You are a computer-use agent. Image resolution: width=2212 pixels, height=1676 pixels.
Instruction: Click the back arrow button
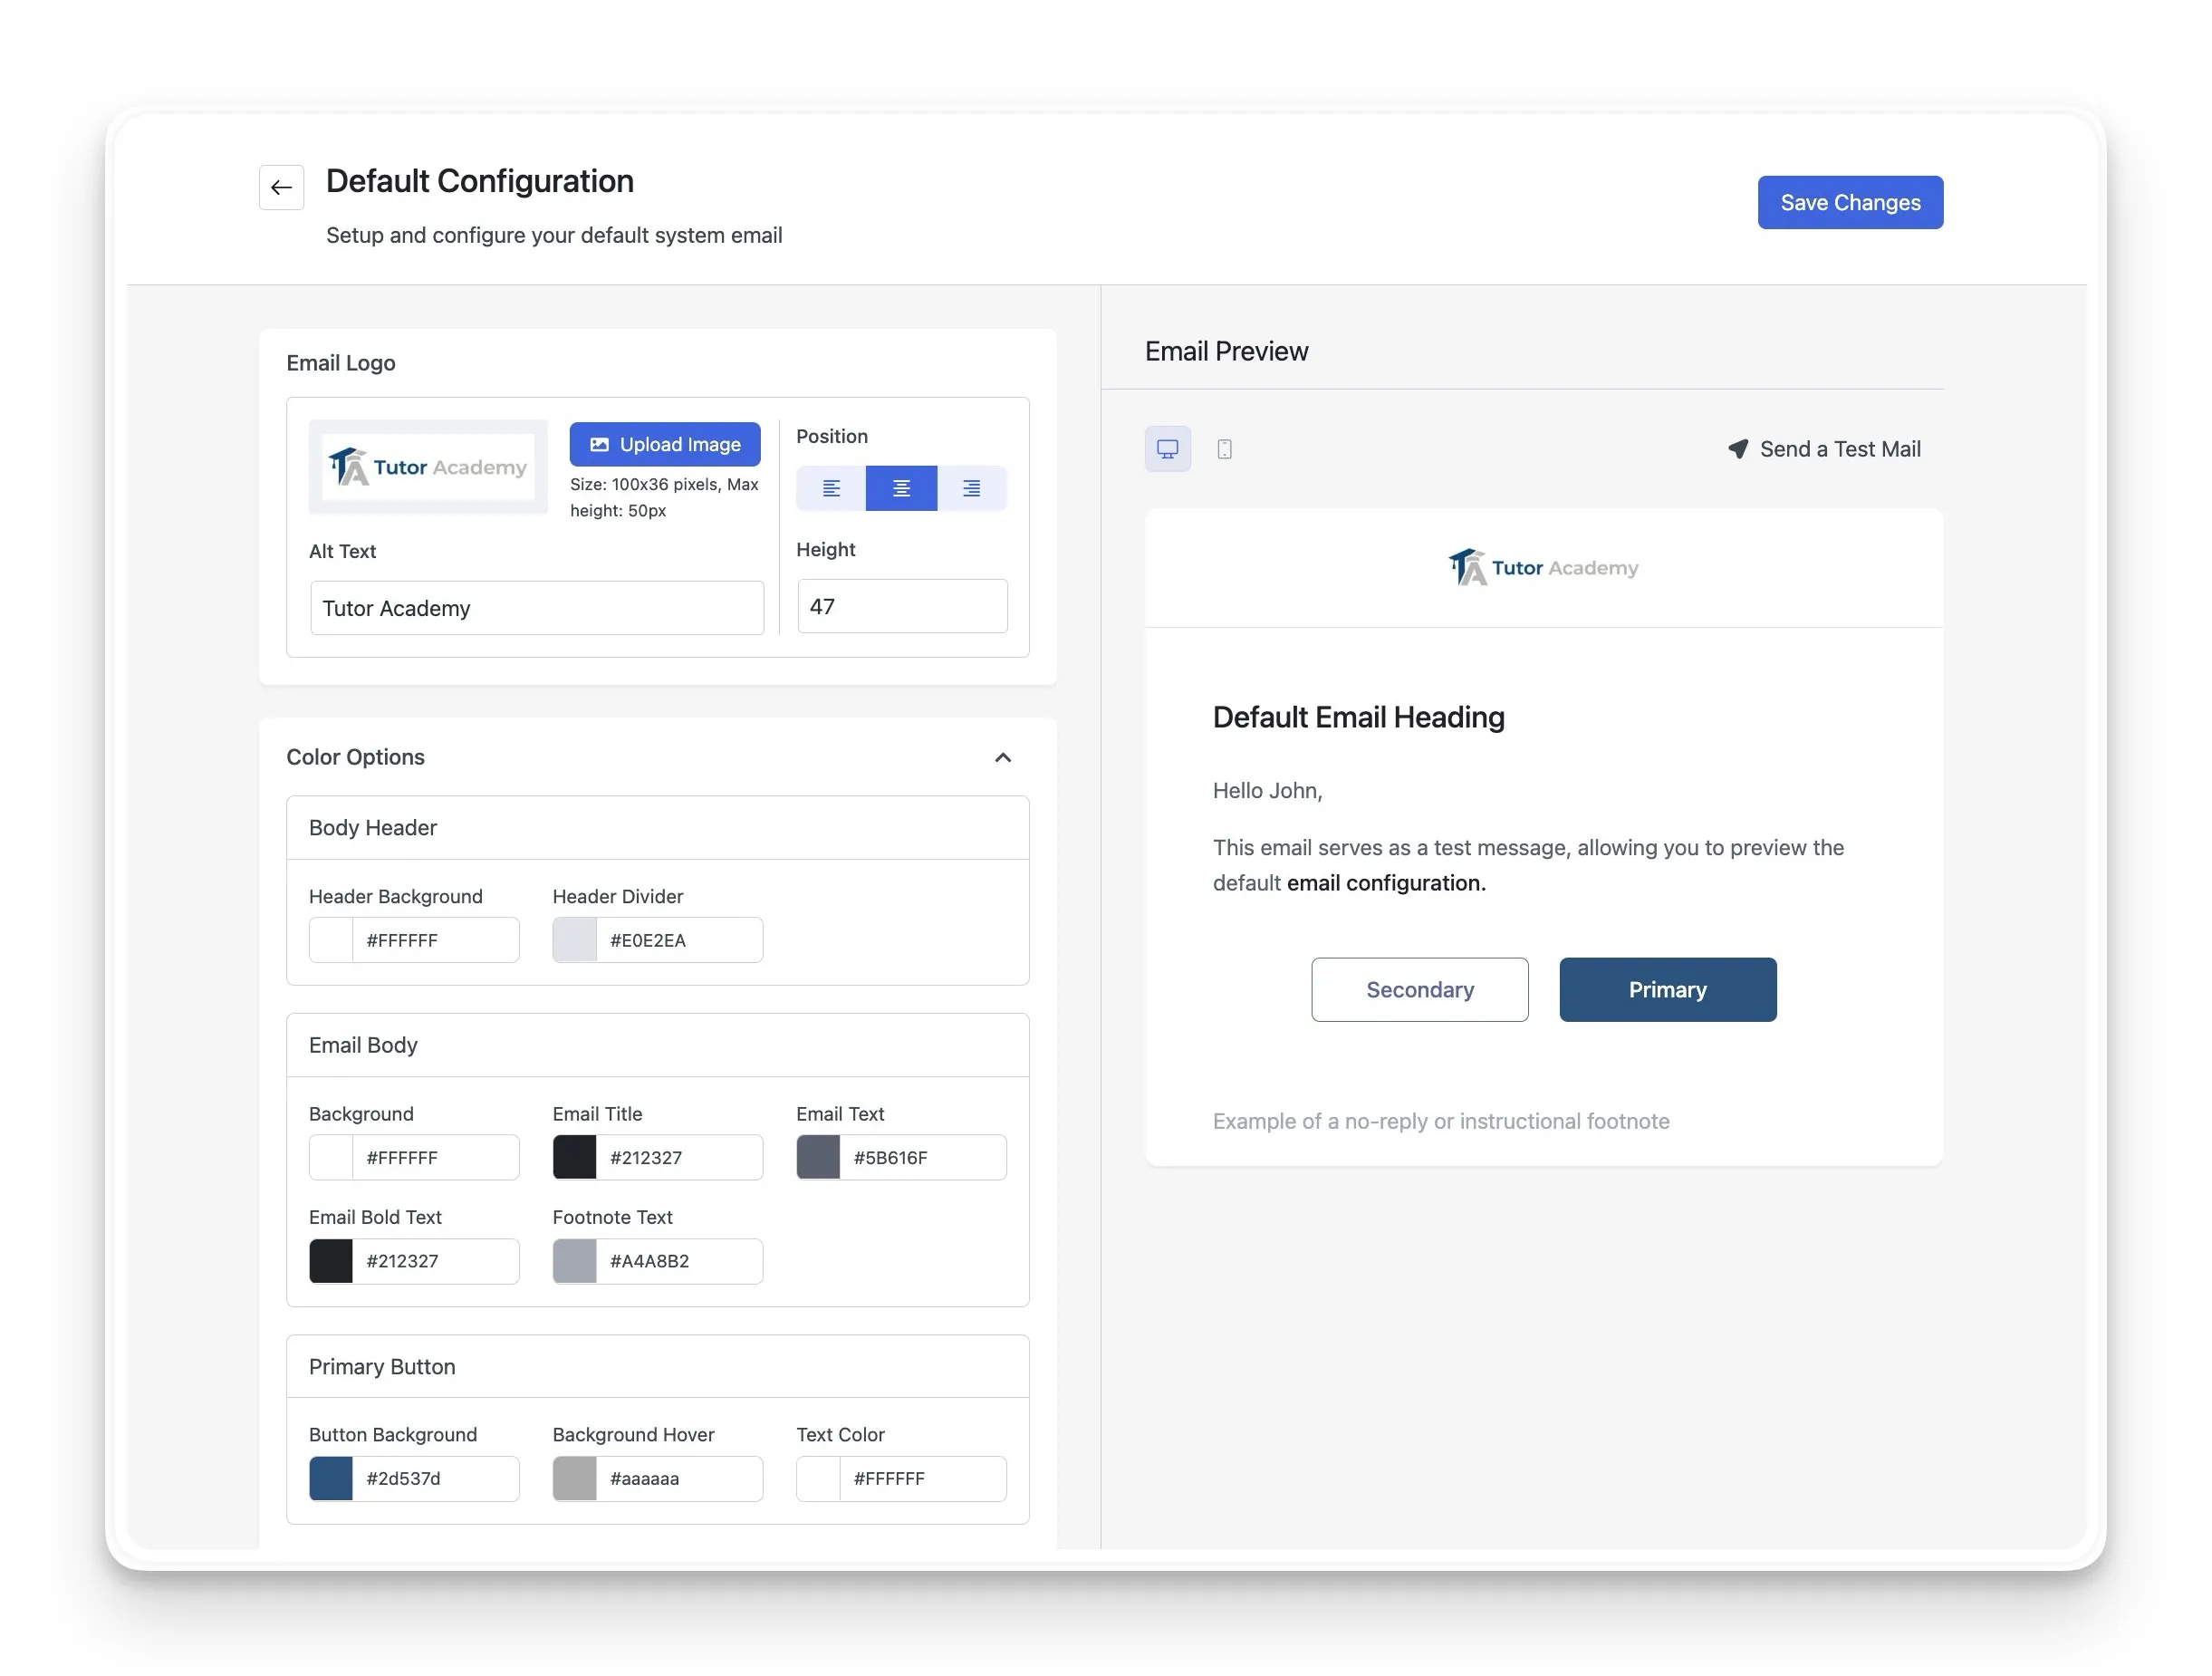pyautogui.click(x=281, y=187)
